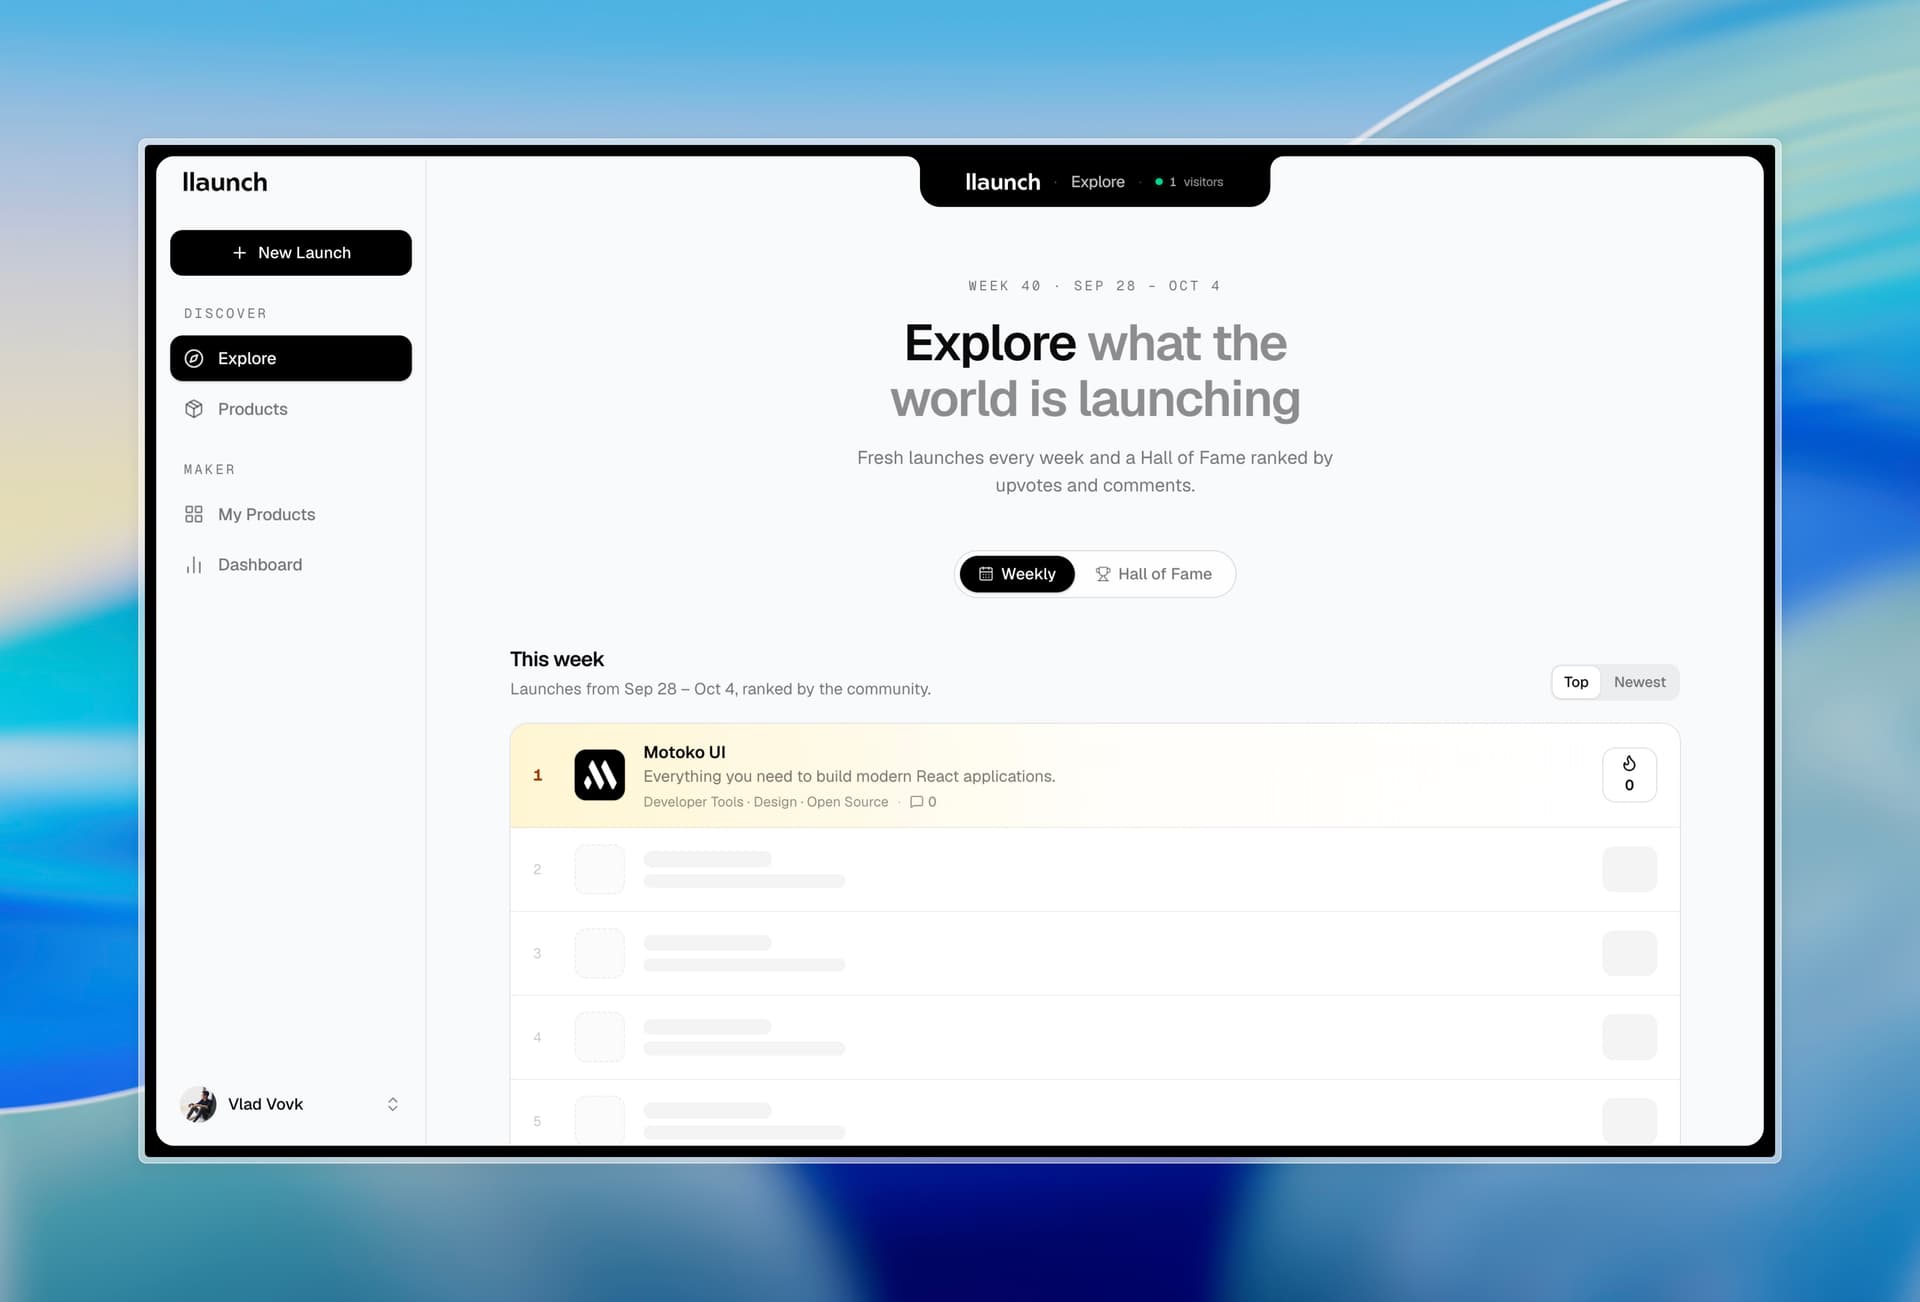Sort launches by Newest

click(x=1640, y=682)
